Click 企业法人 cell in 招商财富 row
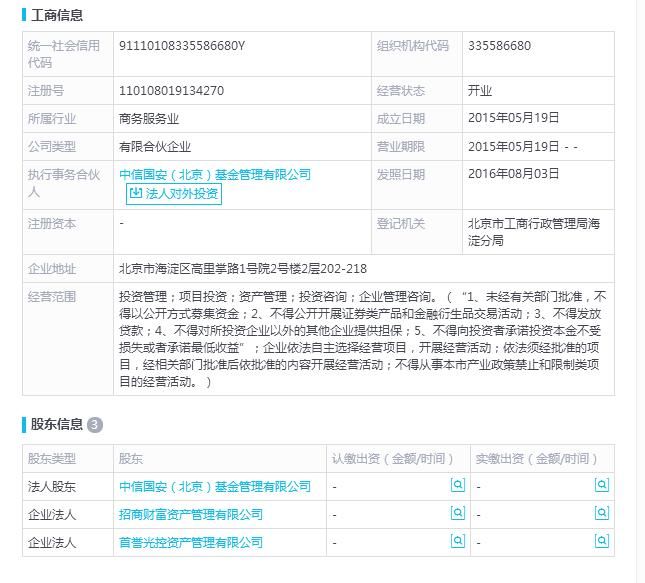 coord(52,515)
